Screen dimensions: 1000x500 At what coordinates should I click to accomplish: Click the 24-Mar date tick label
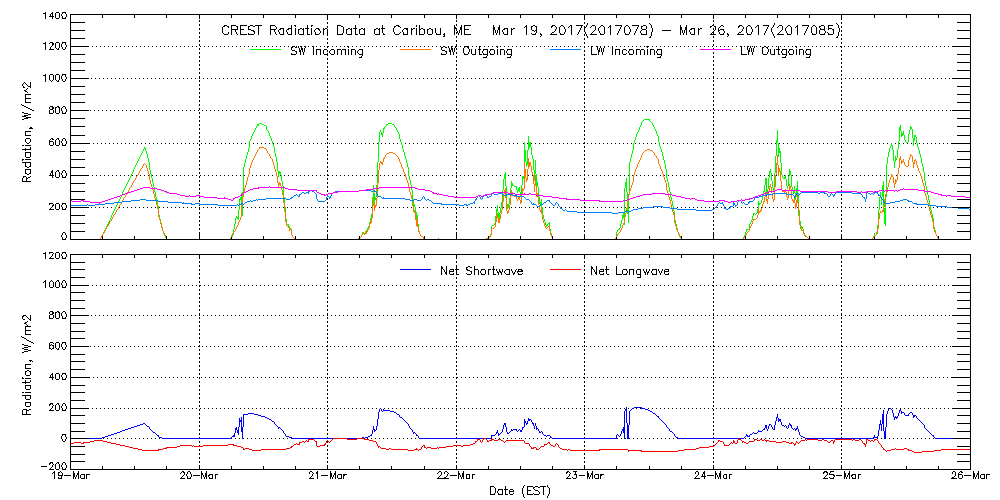713,475
